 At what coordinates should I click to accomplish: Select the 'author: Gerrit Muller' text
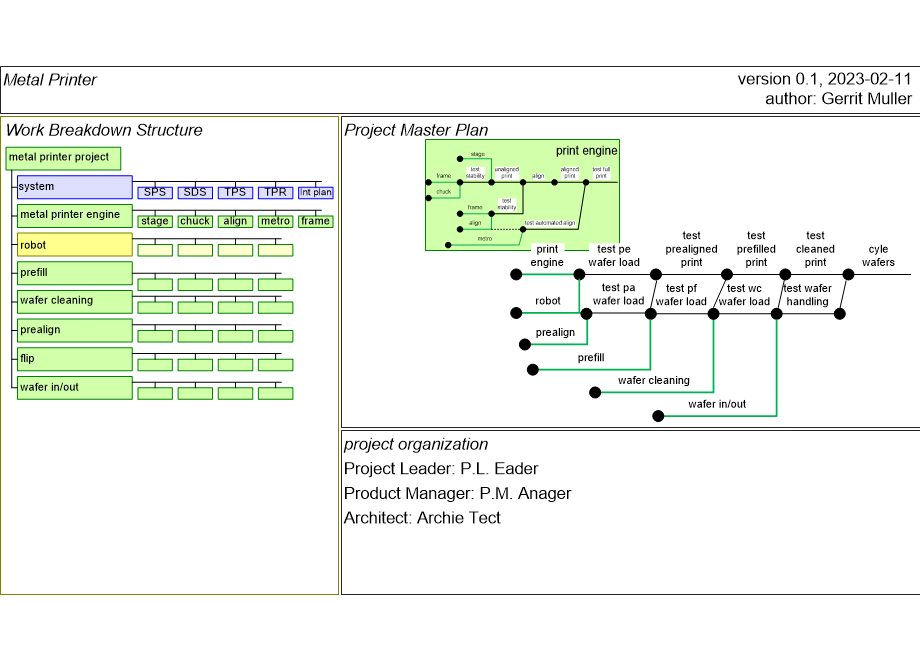click(x=838, y=99)
